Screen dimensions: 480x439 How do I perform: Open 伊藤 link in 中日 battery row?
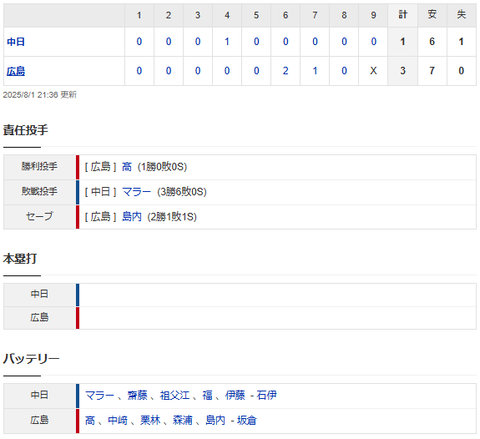click(235, 395)
